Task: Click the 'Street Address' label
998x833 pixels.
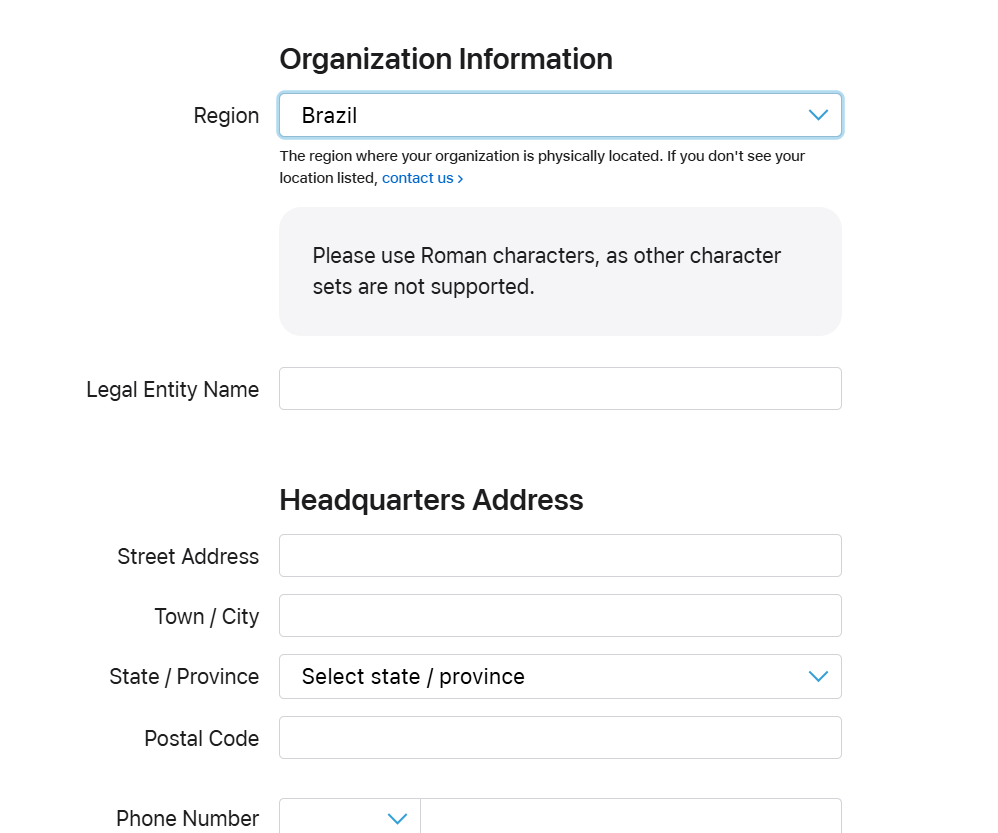Action: (x=188, y=557)
